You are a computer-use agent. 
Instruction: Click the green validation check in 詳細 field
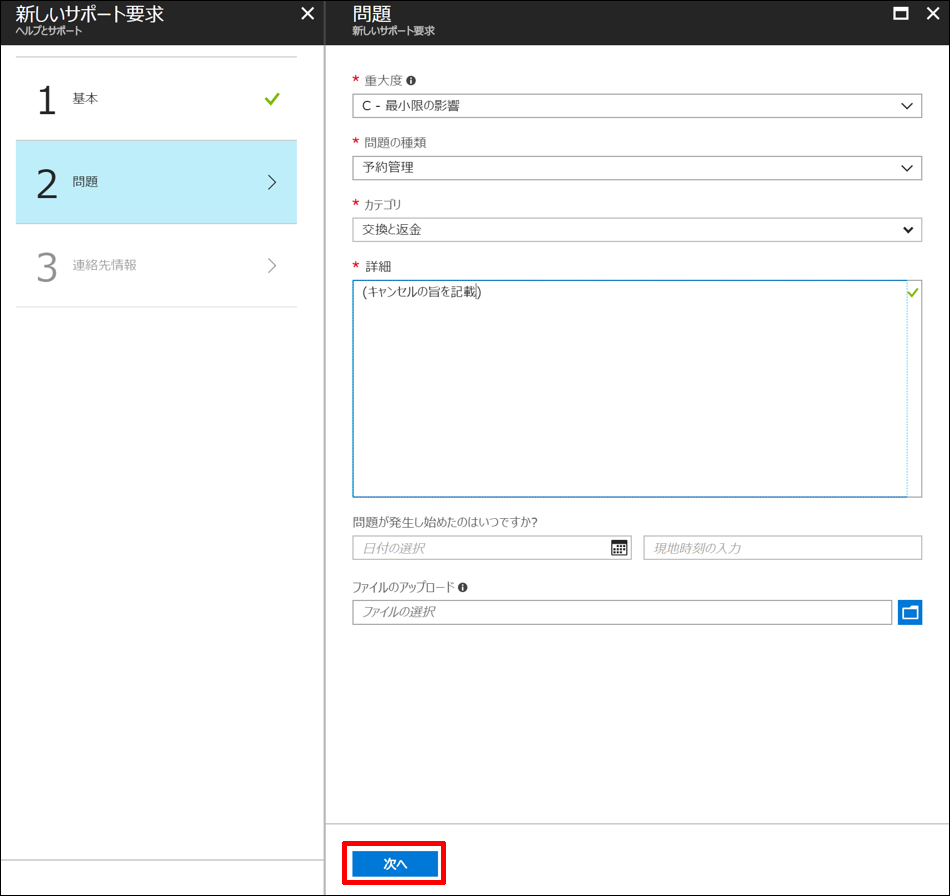coord(911,292)
